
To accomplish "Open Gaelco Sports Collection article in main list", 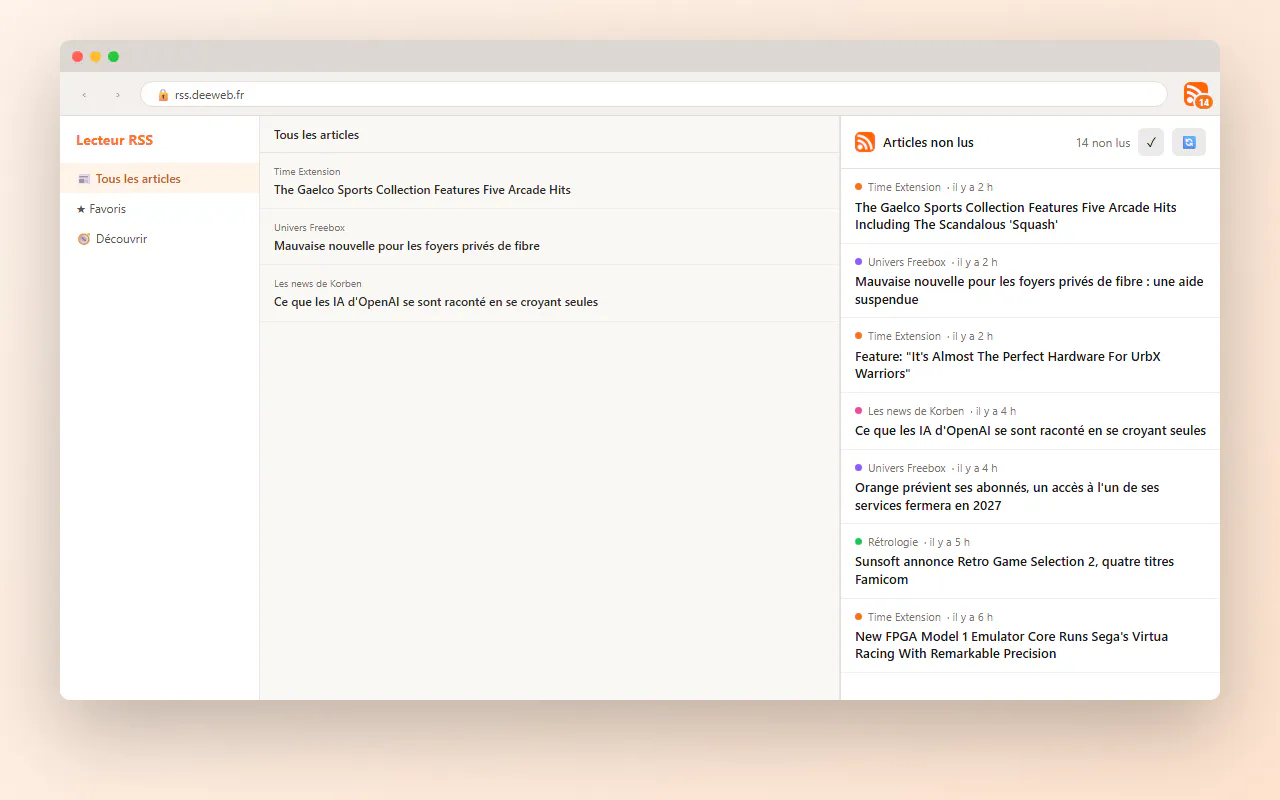I will pyautogui.click(x=549, y=181).
